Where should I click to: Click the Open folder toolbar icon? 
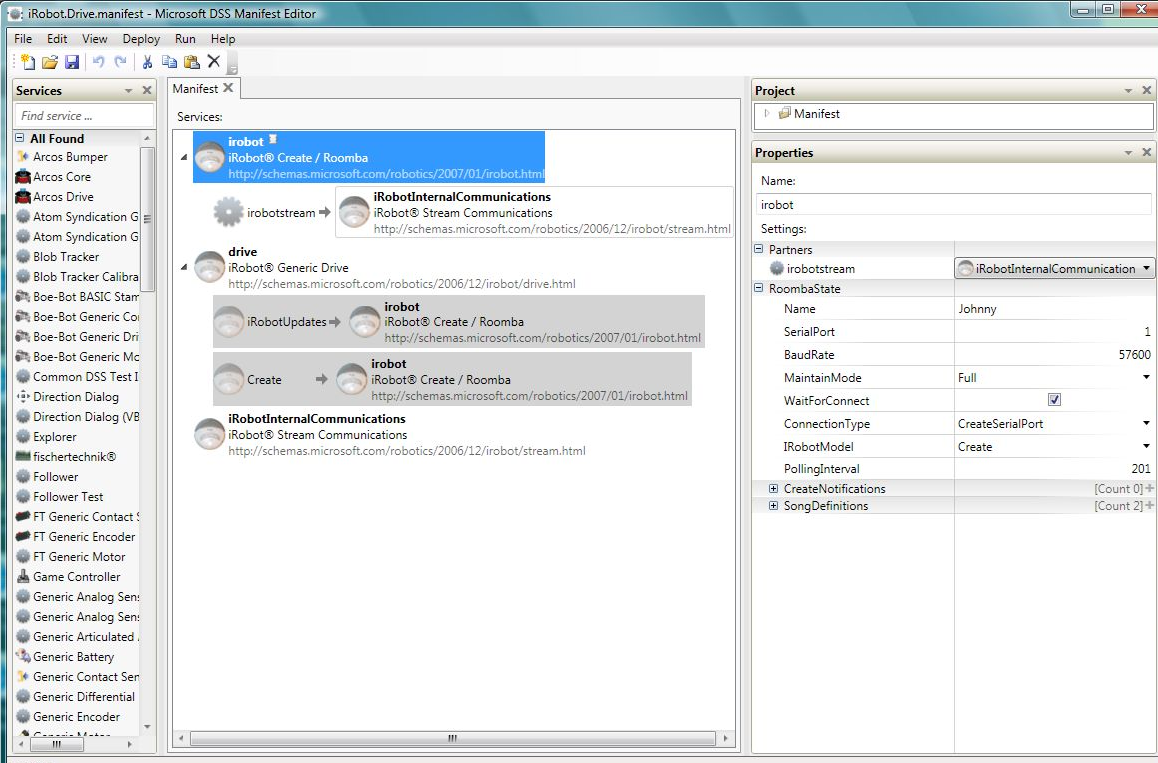point(49,62)
